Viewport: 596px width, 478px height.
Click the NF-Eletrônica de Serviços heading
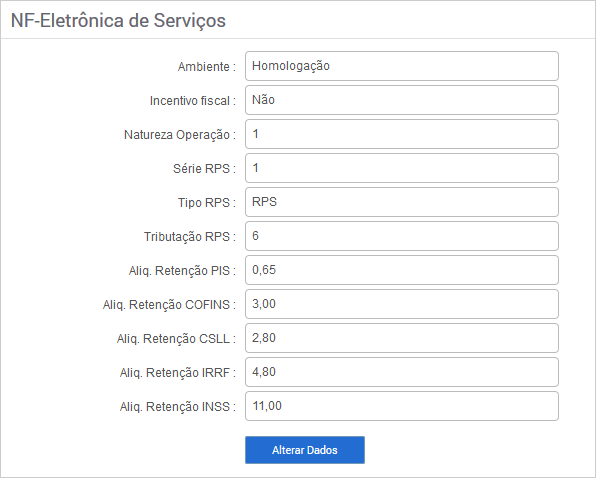tap(118, 21)
